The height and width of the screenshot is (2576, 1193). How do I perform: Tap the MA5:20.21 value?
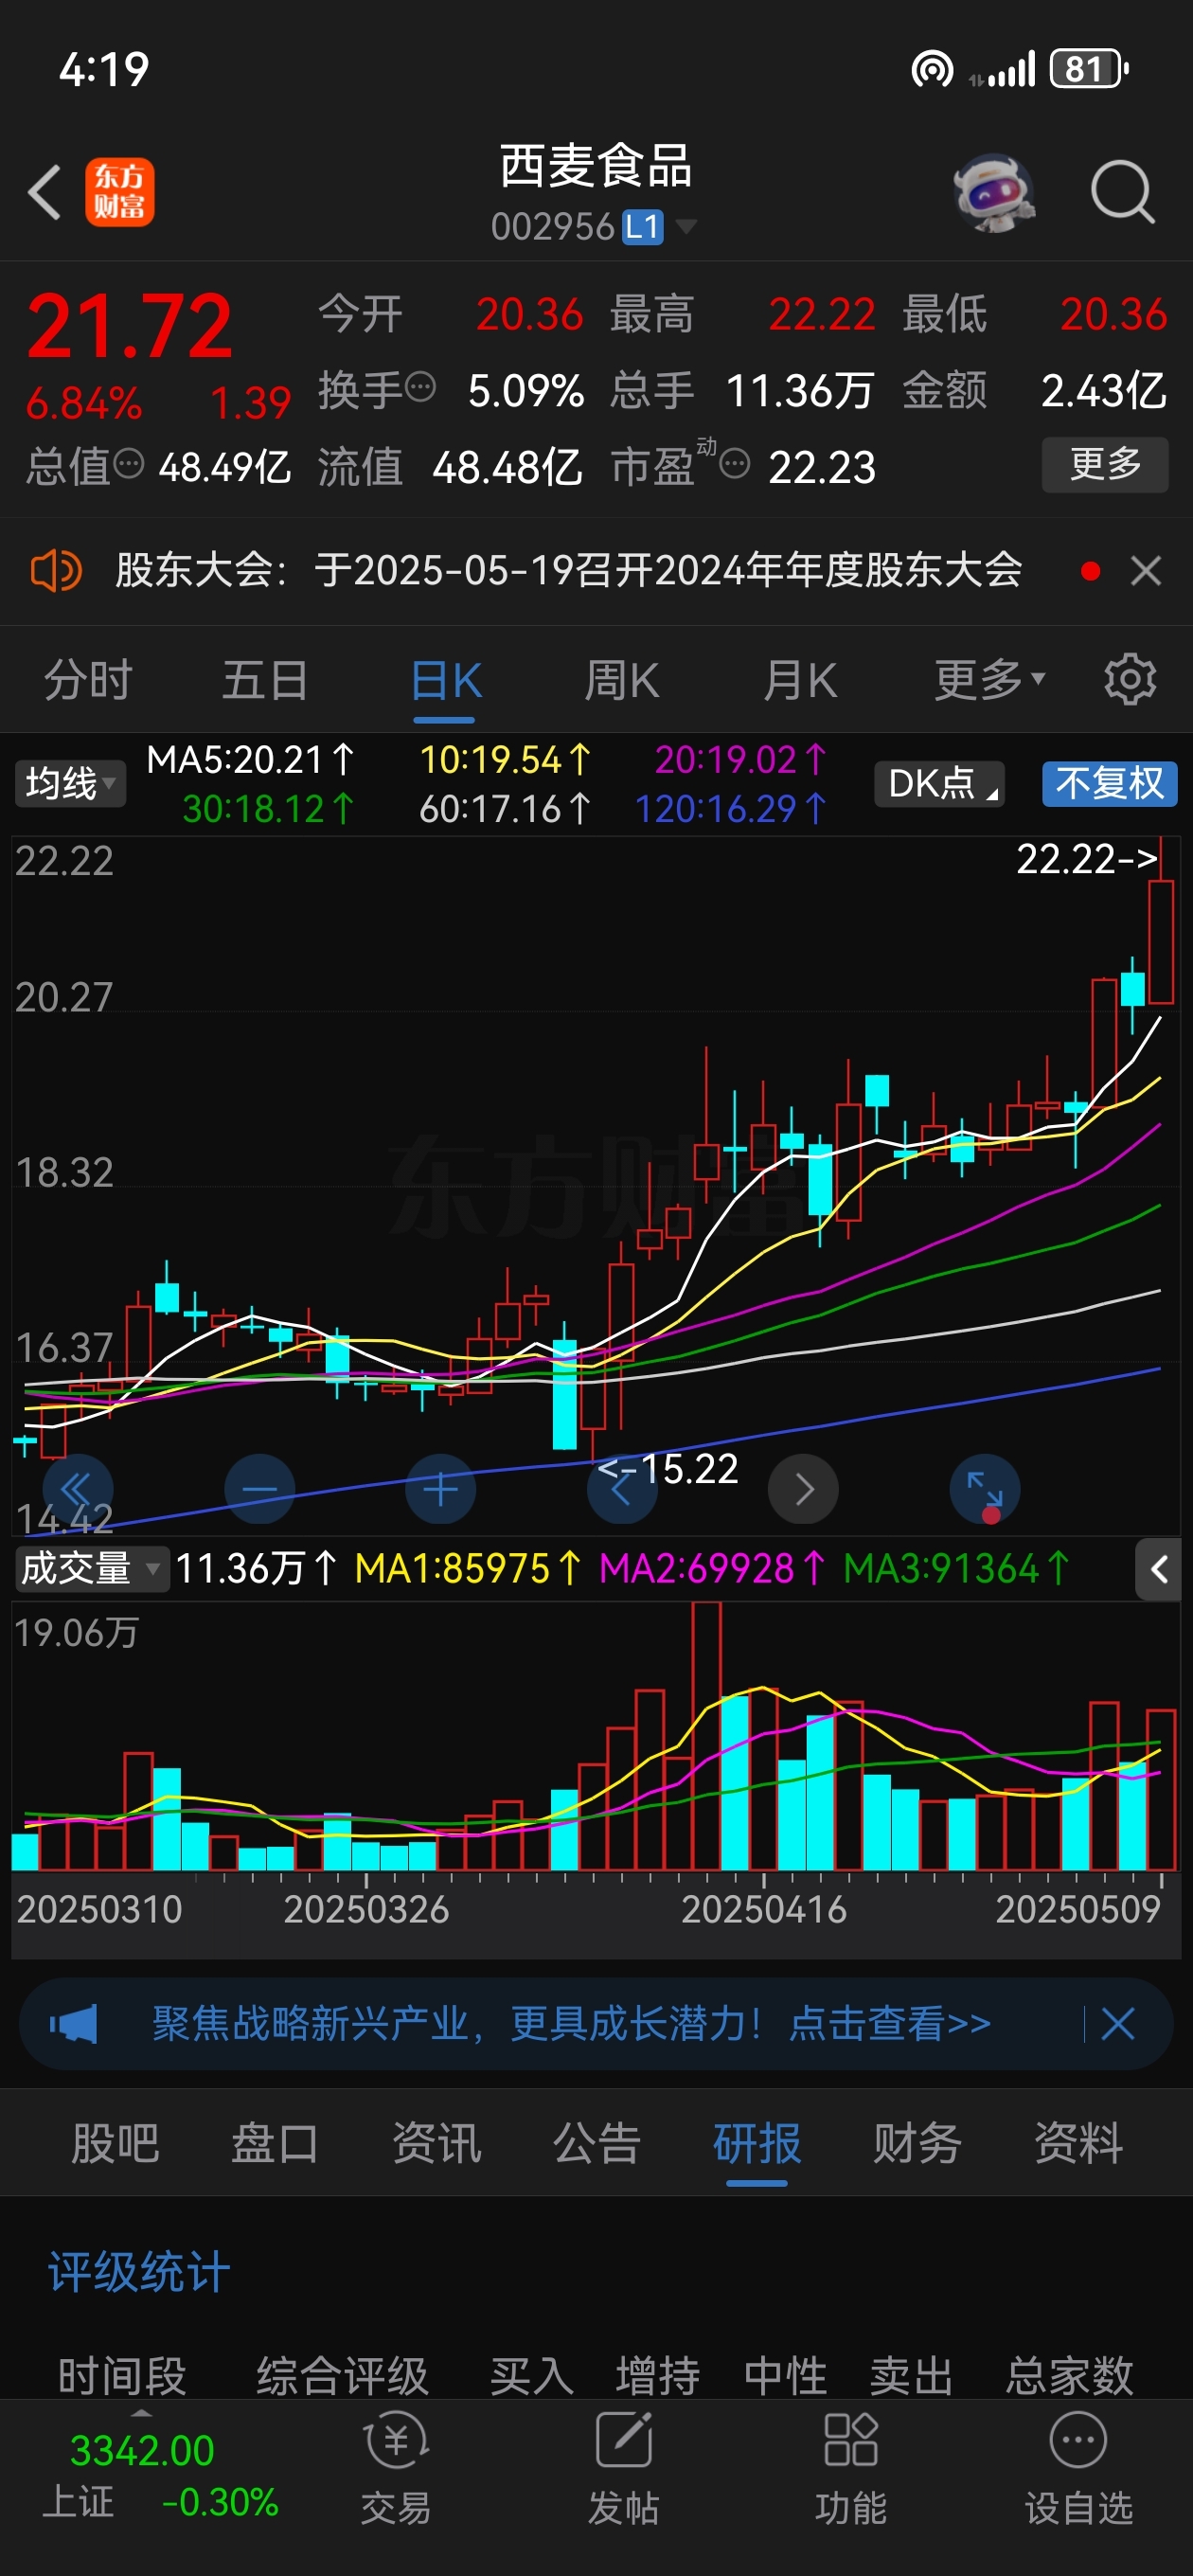pos(250,760)
